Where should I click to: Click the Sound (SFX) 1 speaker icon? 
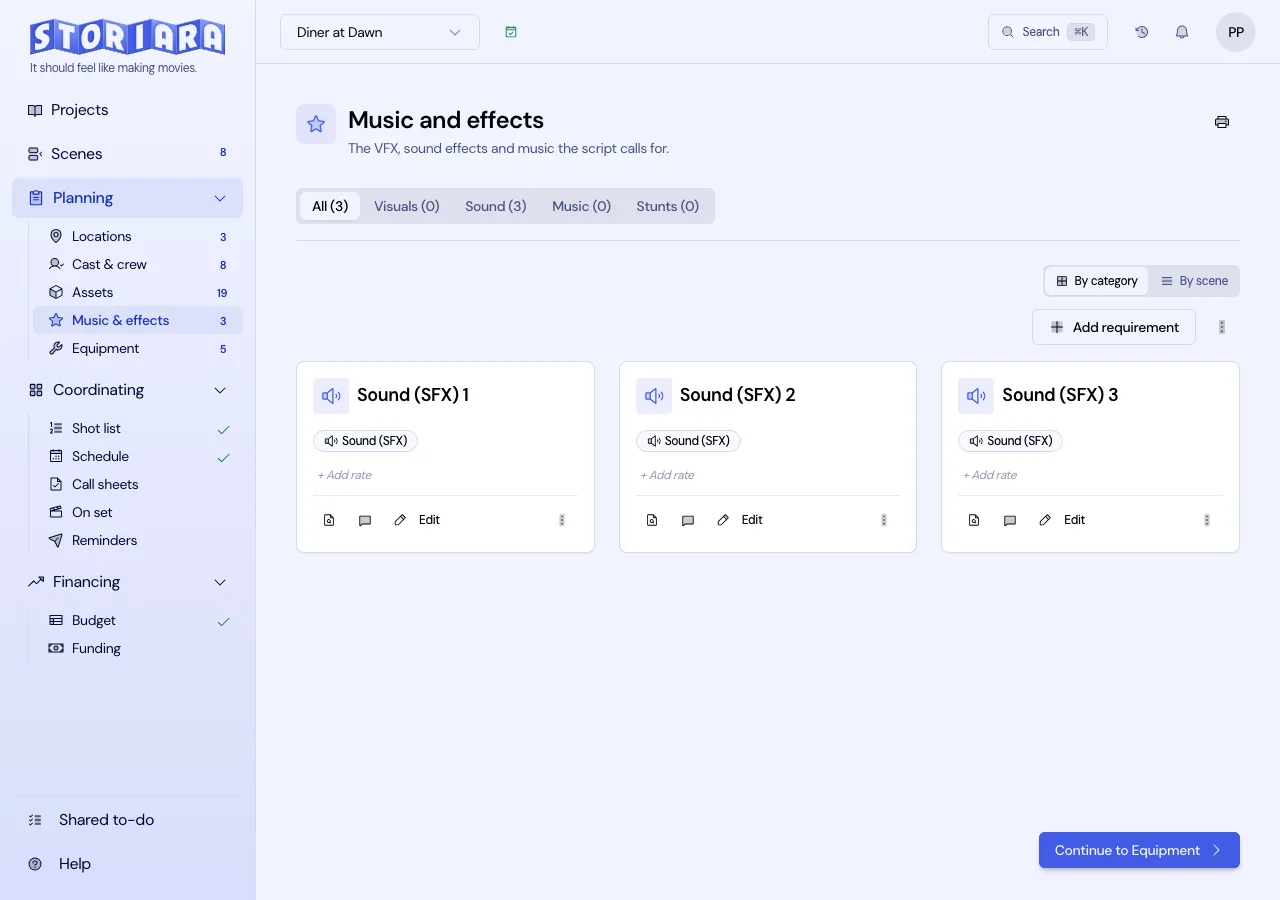(331, 396)
